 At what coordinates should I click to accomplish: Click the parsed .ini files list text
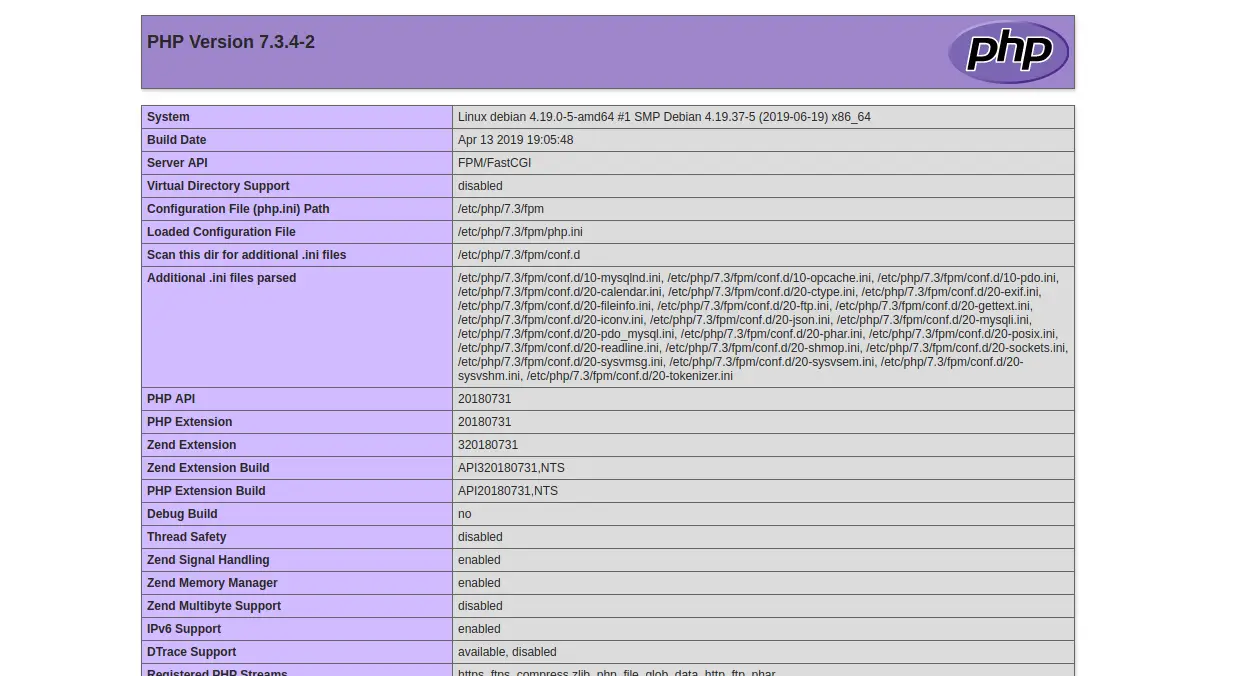tap(763, 327)
